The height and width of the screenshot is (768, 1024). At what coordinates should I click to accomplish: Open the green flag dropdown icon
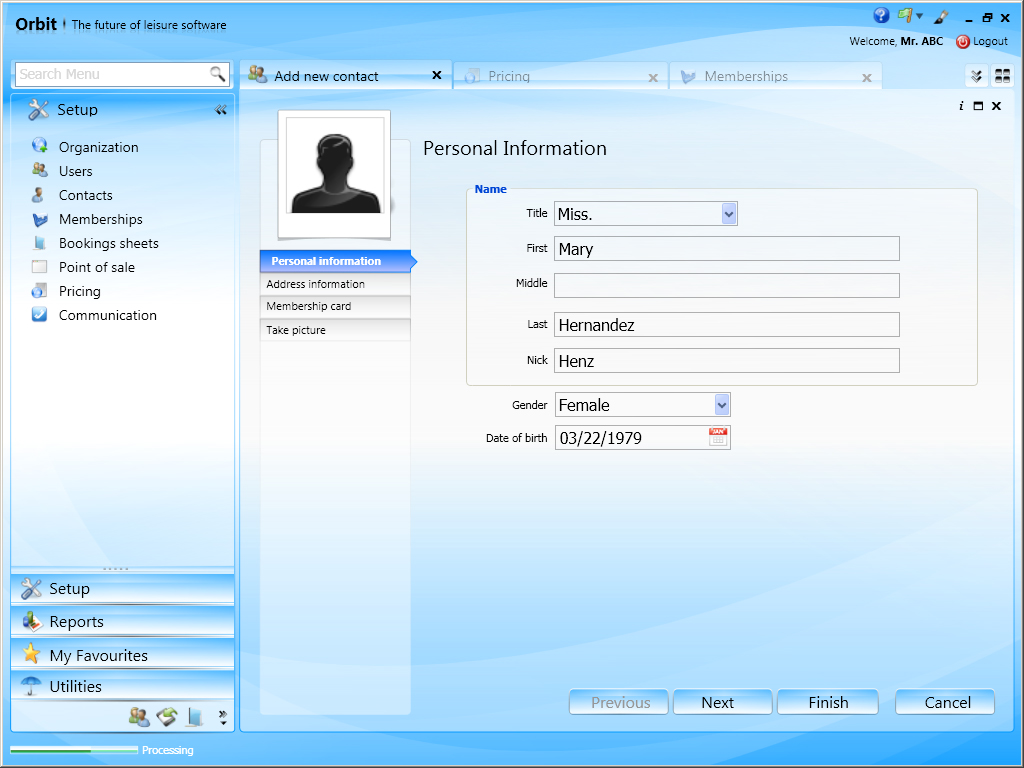coord(910,16)
